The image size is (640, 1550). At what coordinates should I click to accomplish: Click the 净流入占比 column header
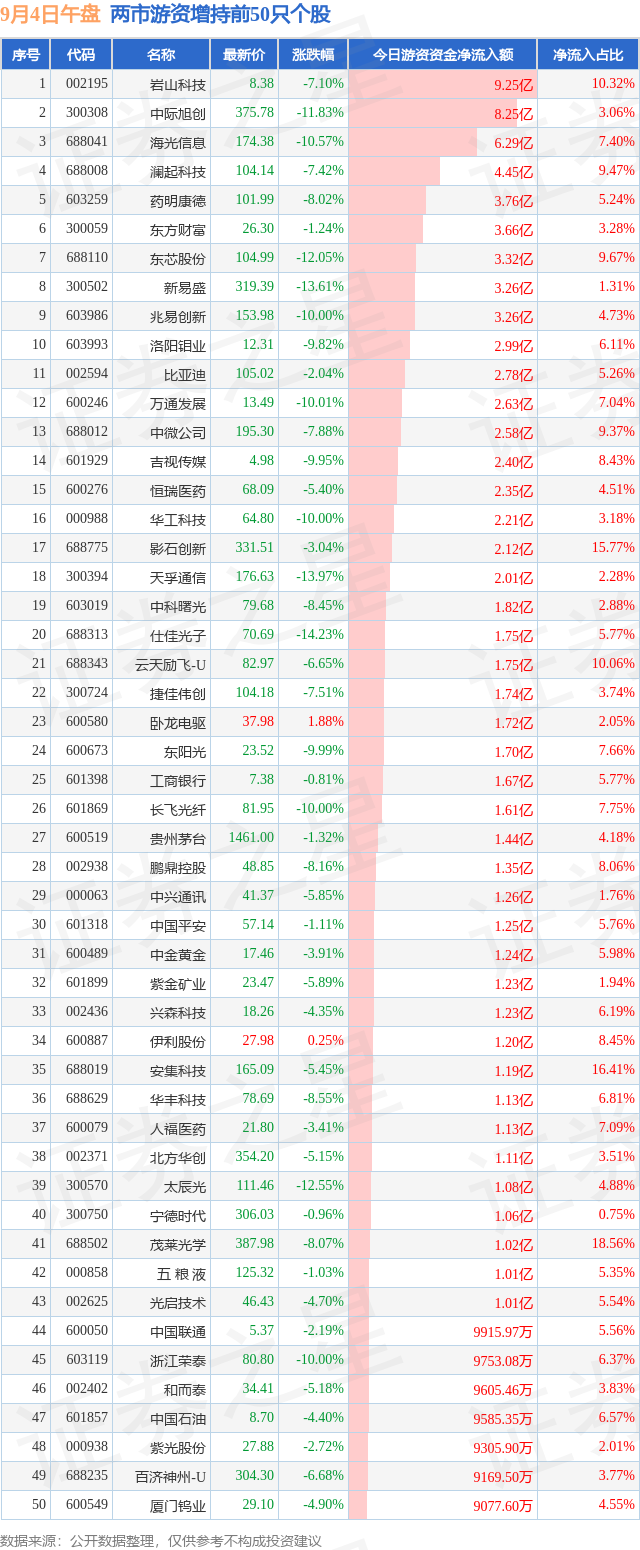589,55
